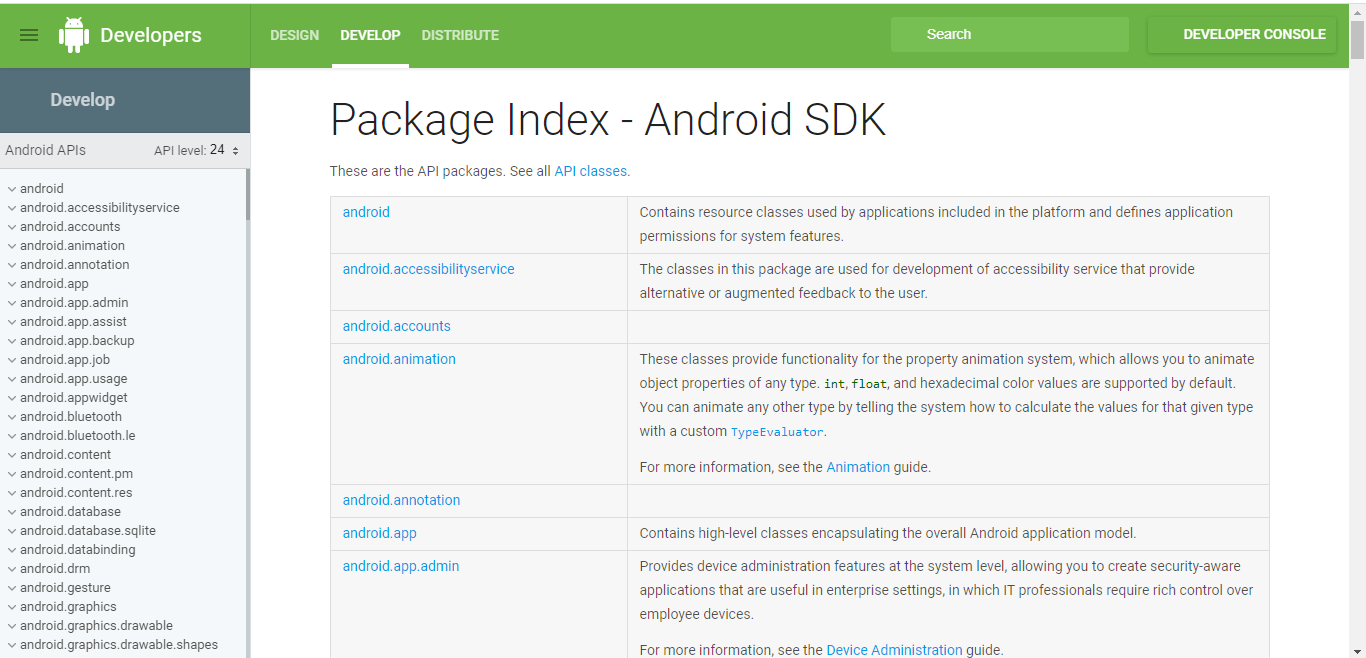Open the android.accessibilityservice package page
This screenshot has height=658, width=1366.
[428, 269]
